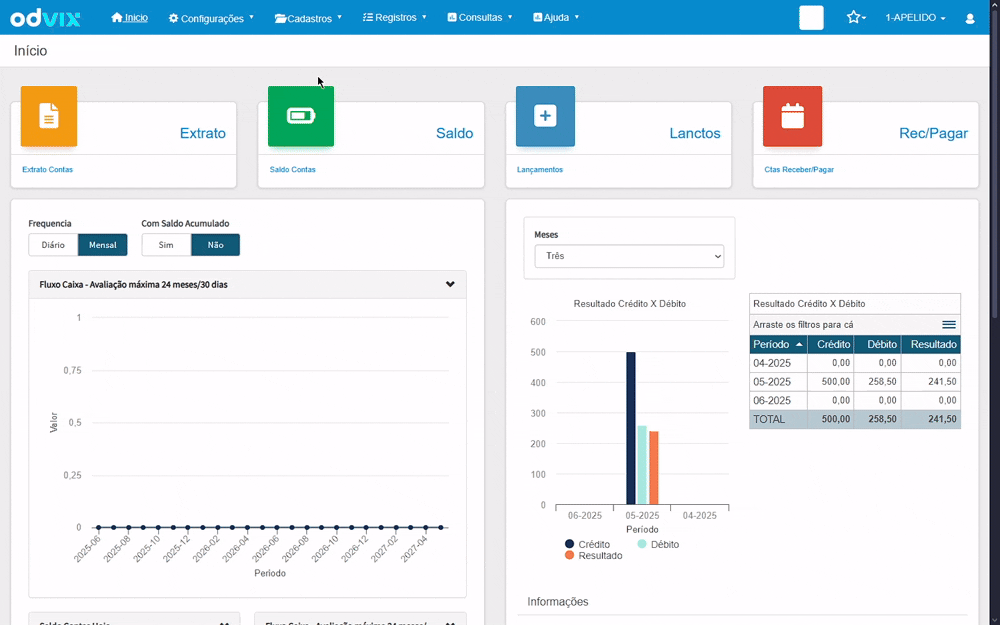
Task: Open the green Saldo battery icon
Action: [x=301, y=116]
